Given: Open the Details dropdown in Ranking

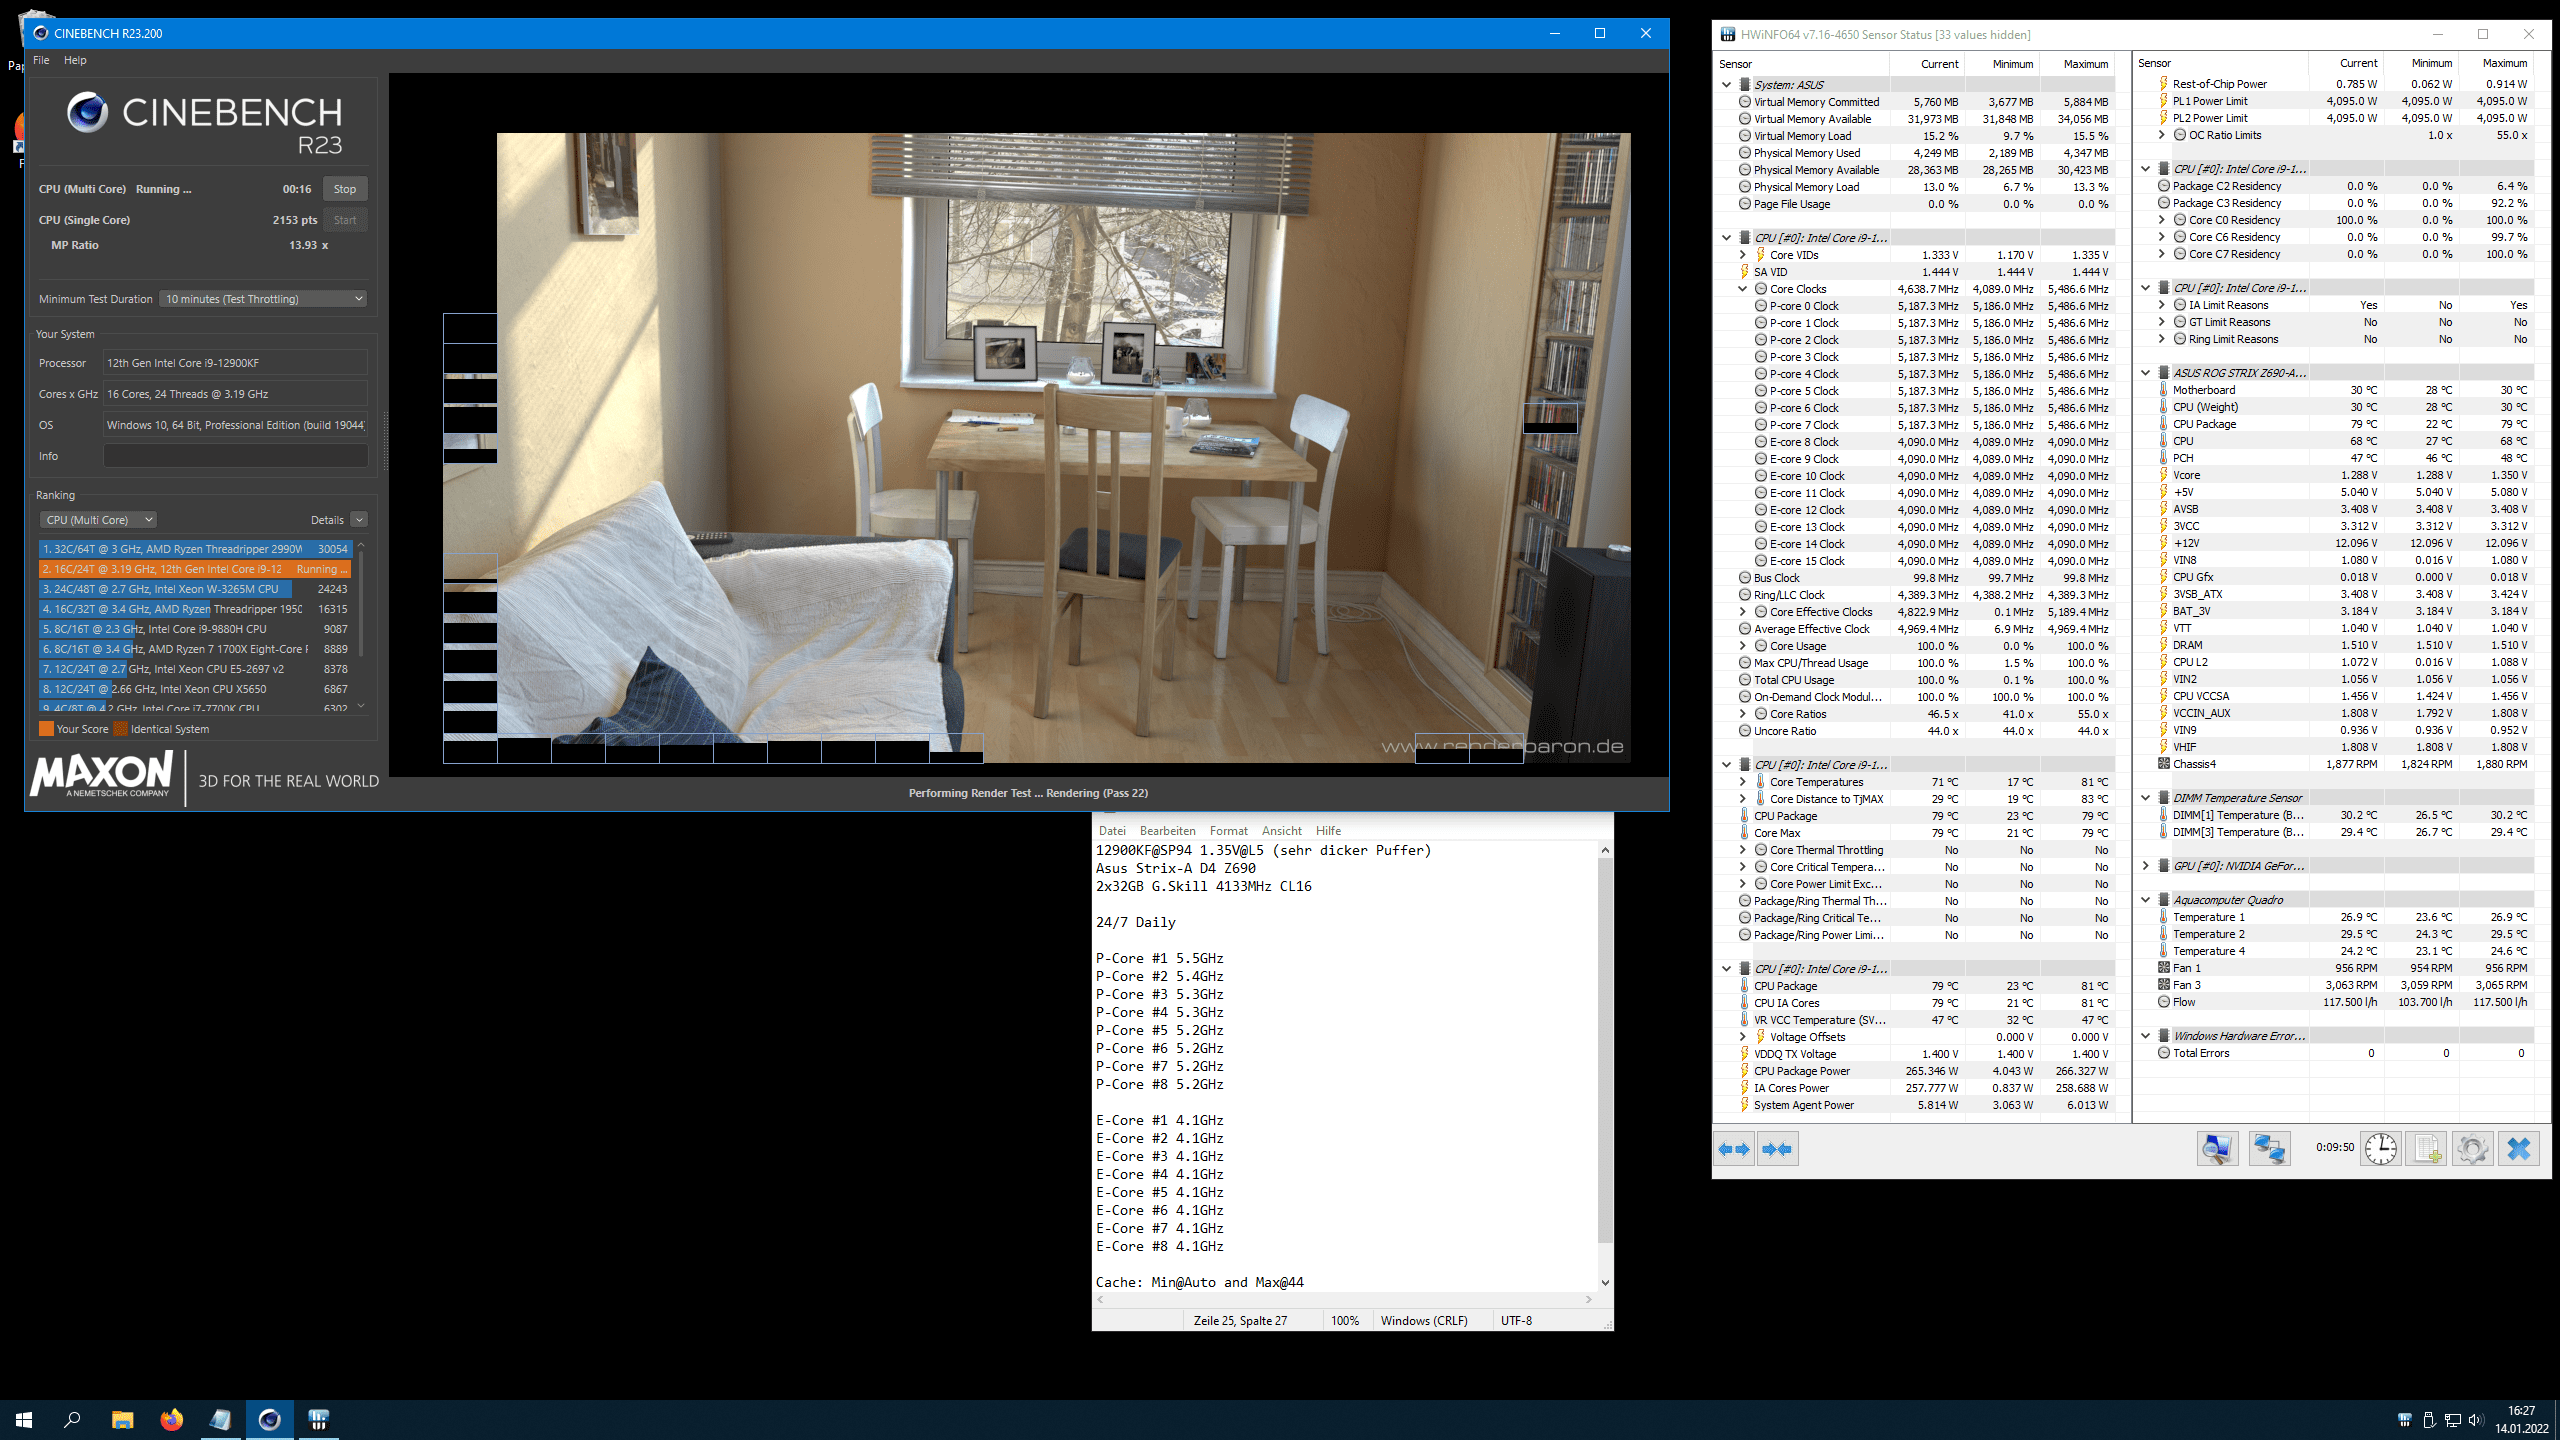Looking at the screenshot, I should (359, 520).
